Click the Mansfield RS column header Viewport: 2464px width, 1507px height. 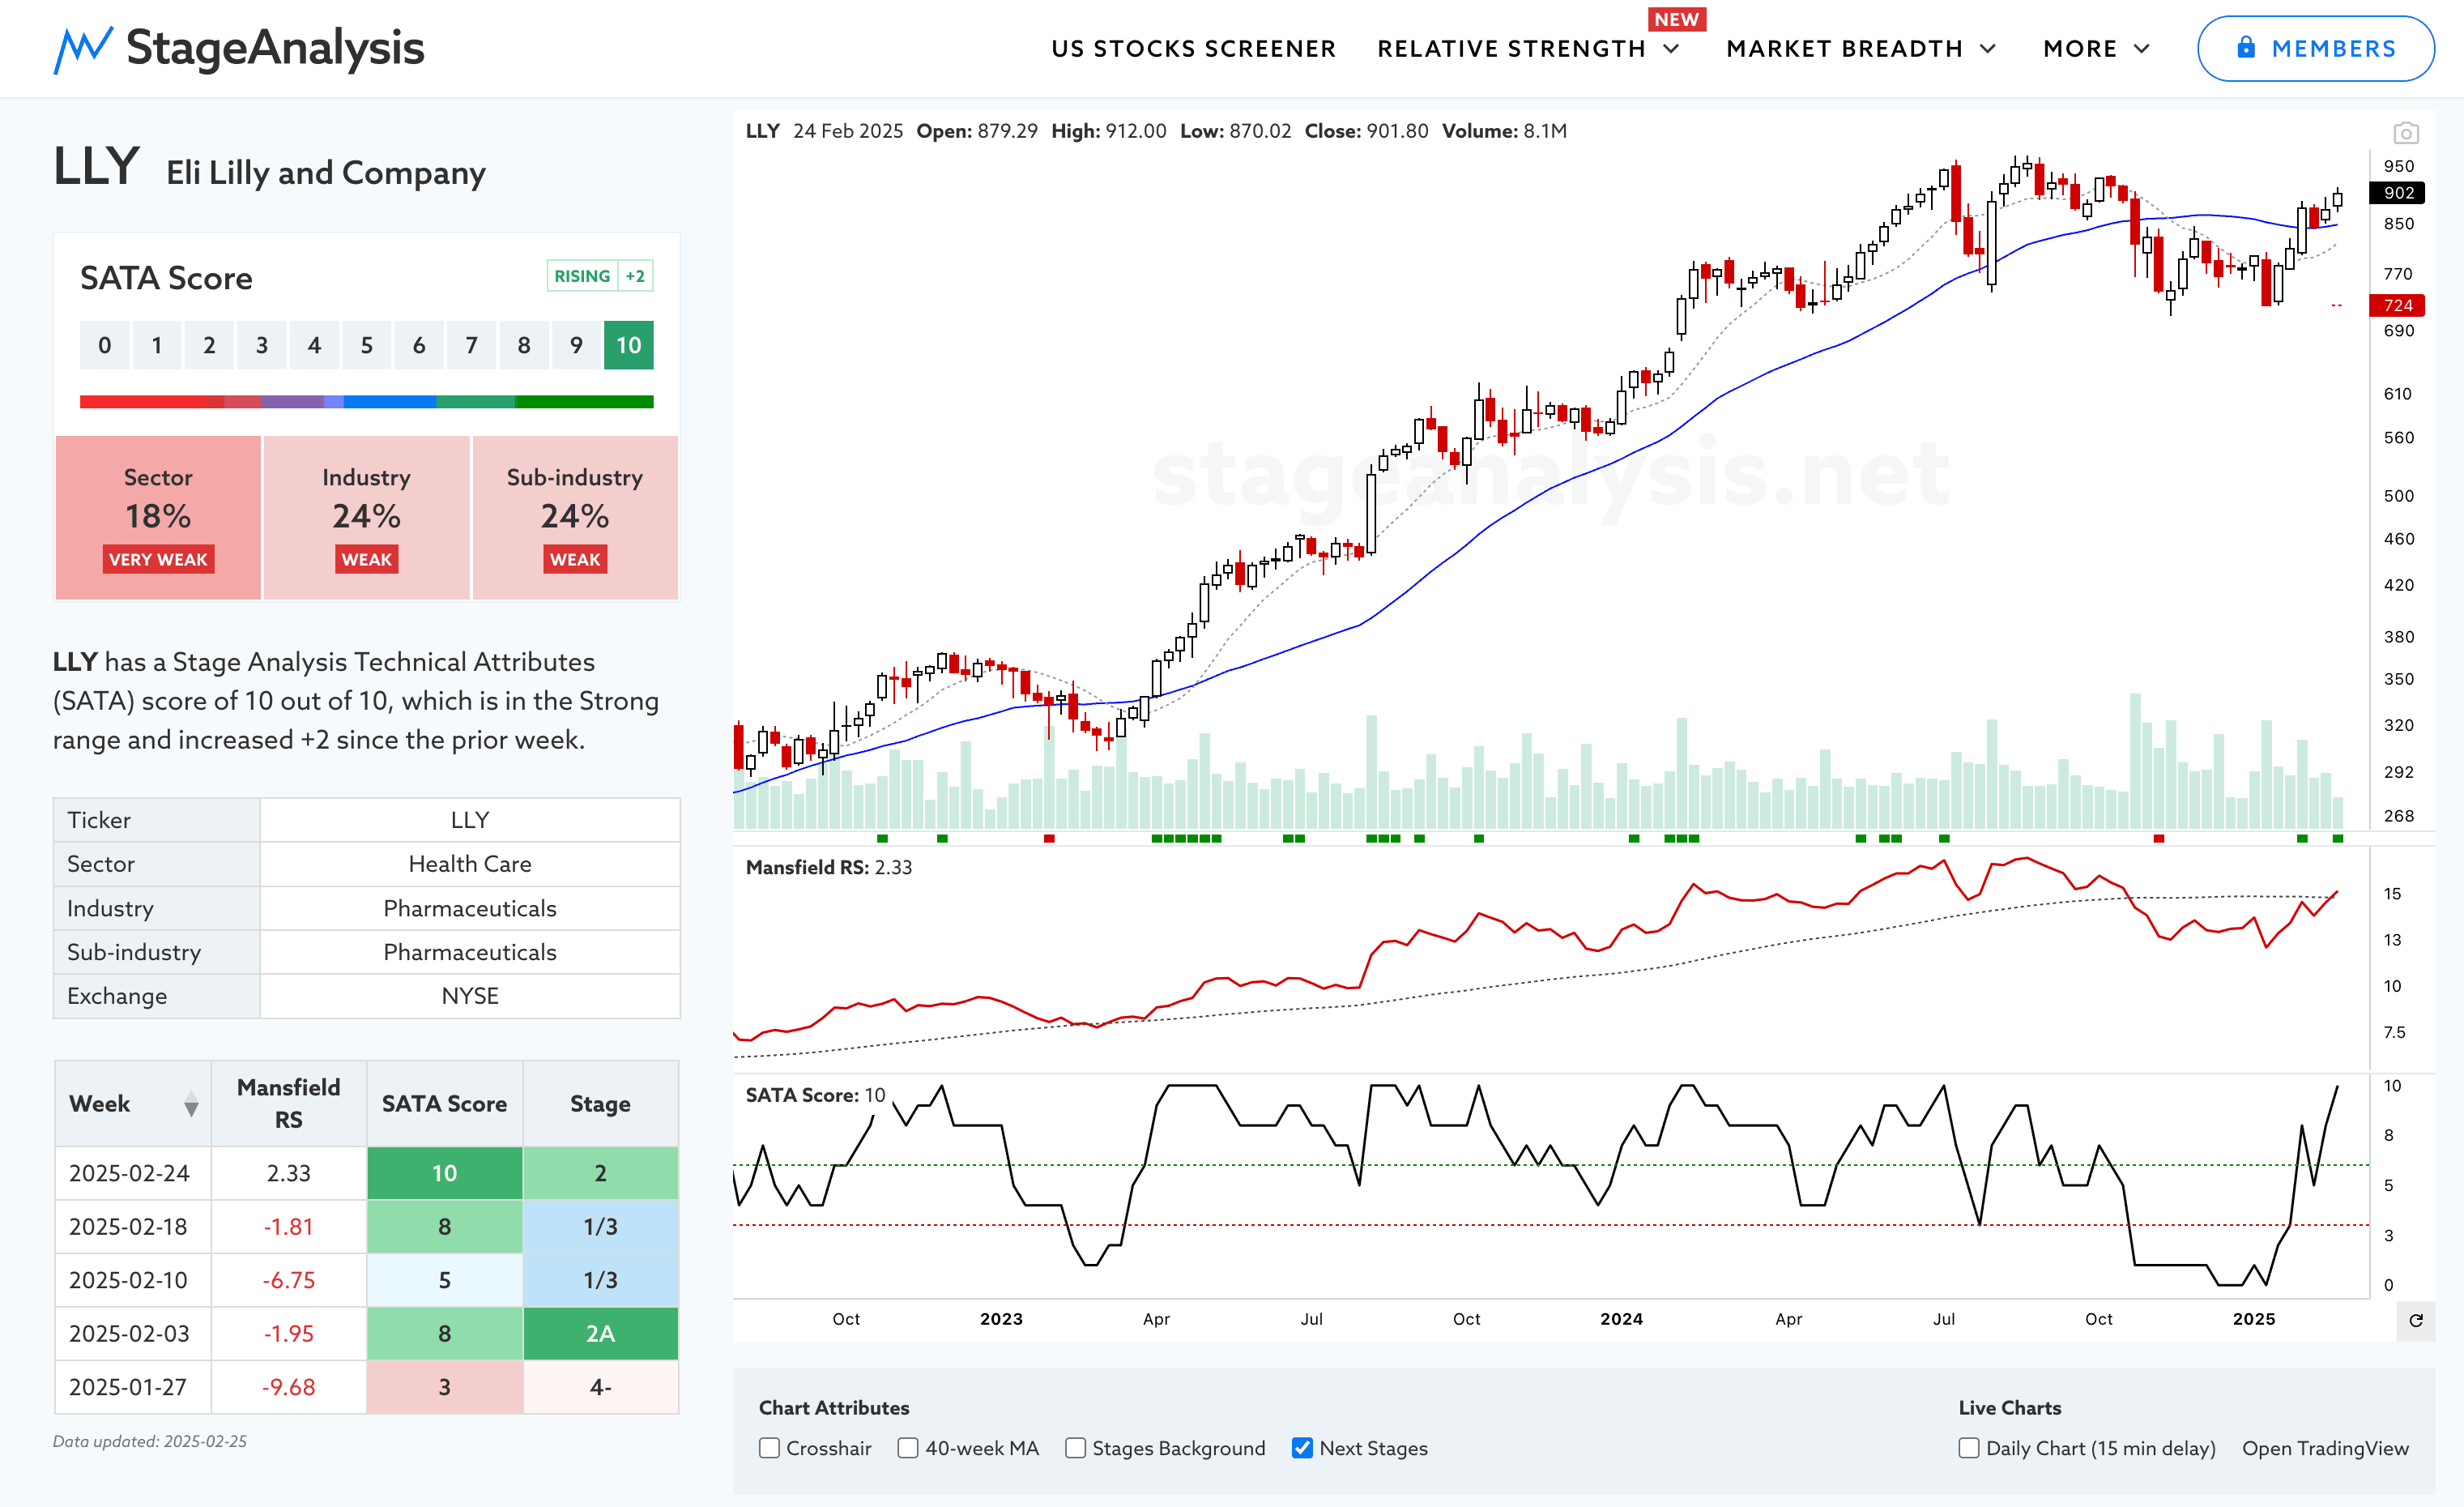288,1104
